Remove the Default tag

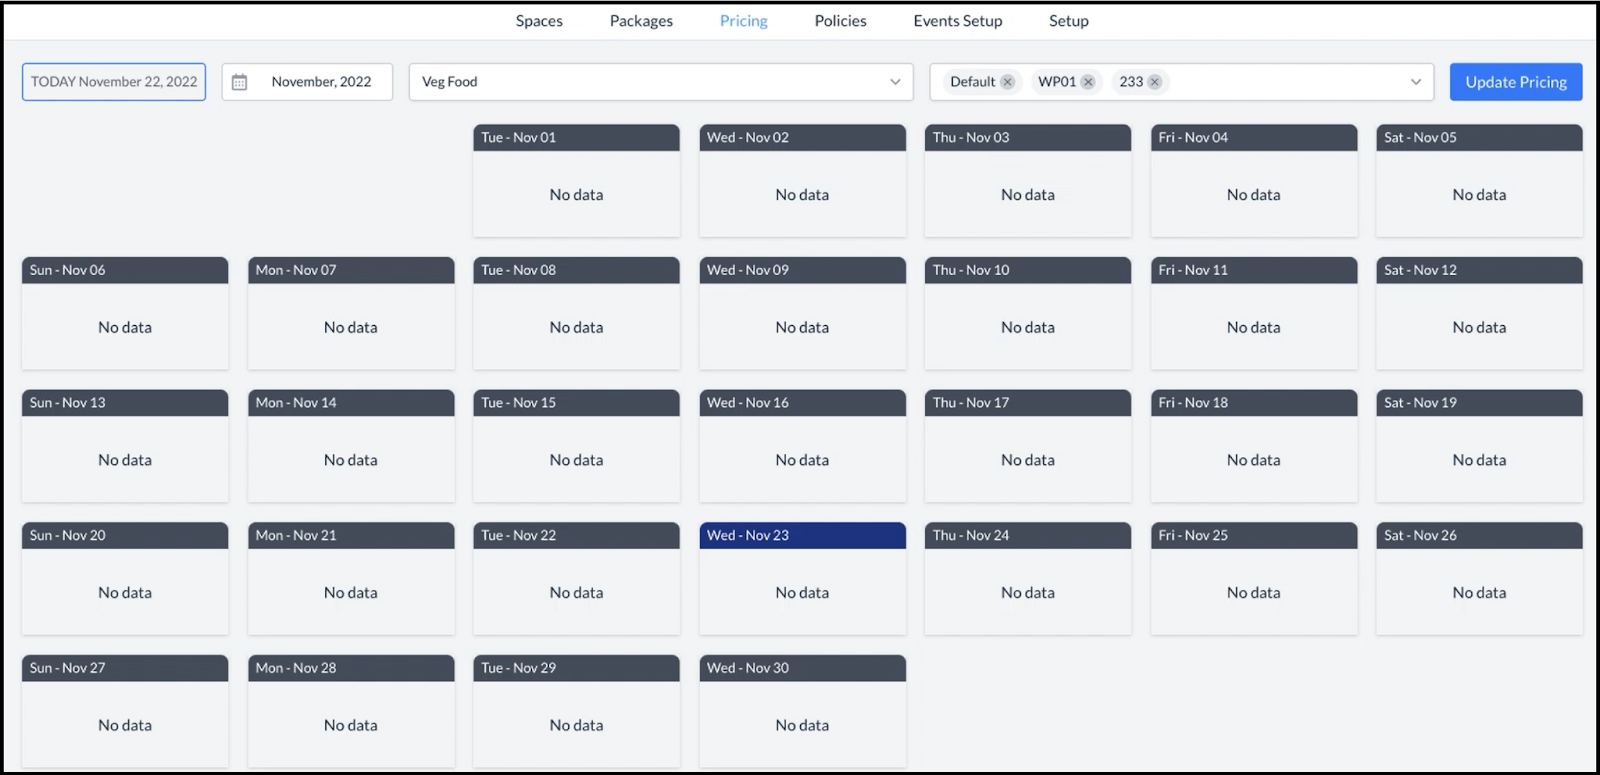[1007, 82]
